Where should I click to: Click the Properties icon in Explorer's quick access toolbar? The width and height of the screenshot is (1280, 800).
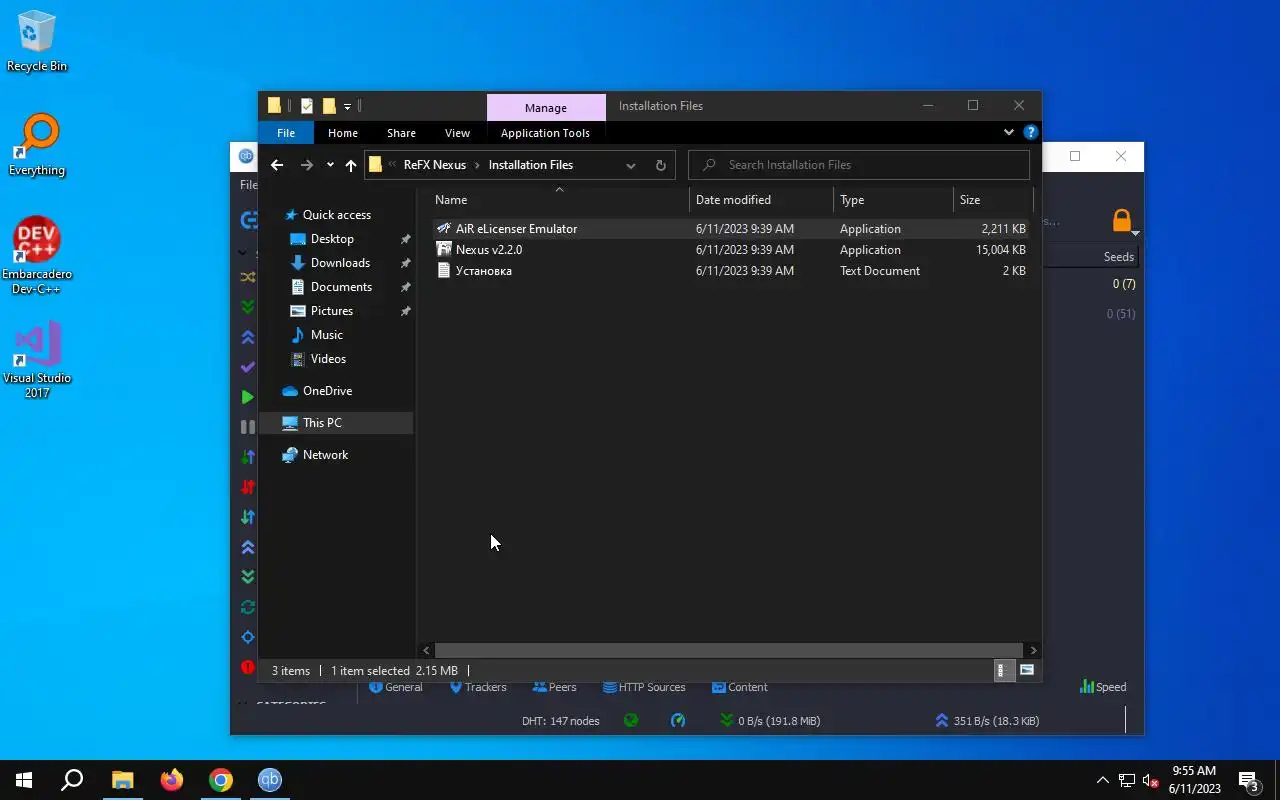click(307, 106)
